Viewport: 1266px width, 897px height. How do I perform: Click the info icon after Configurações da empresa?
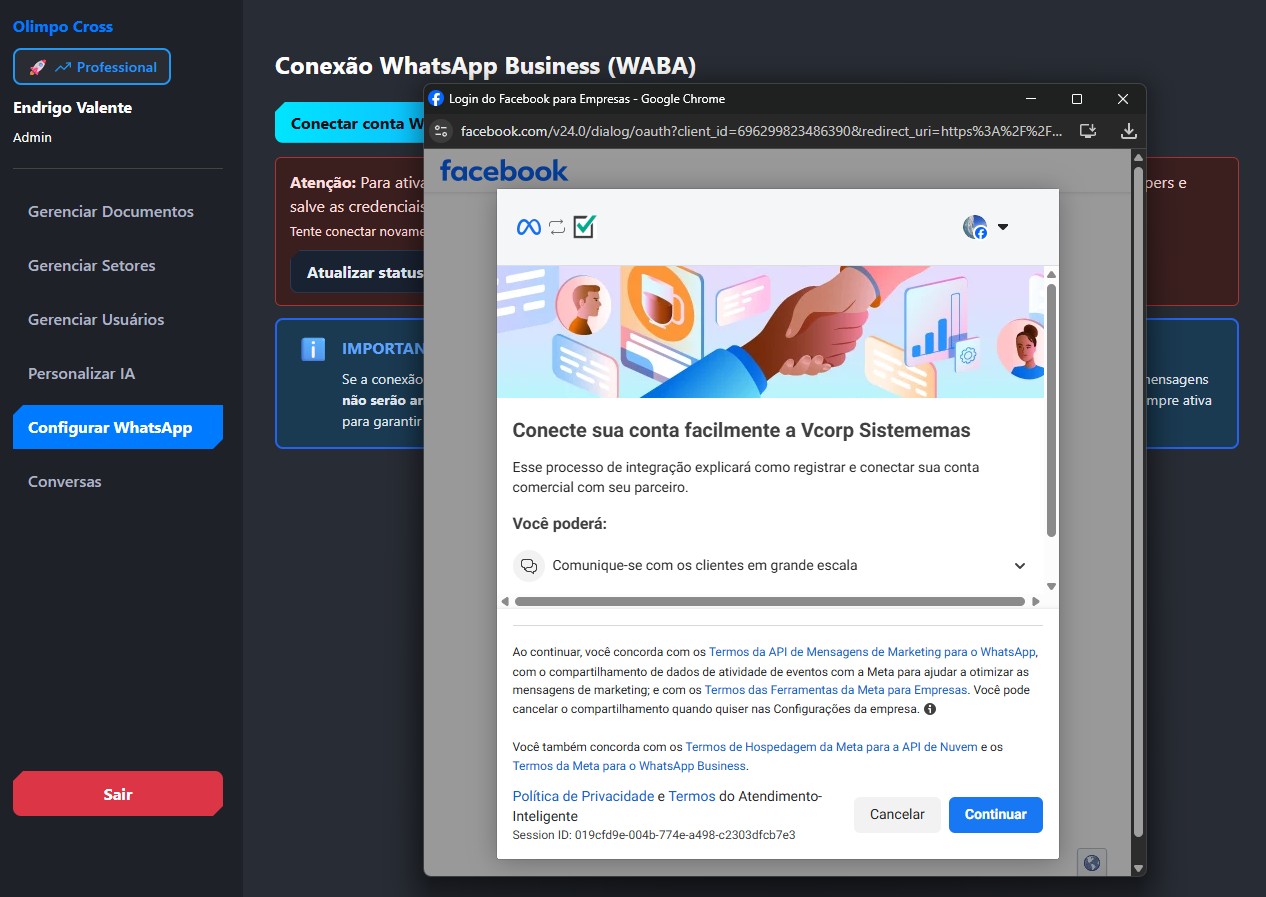click(930, 709)
